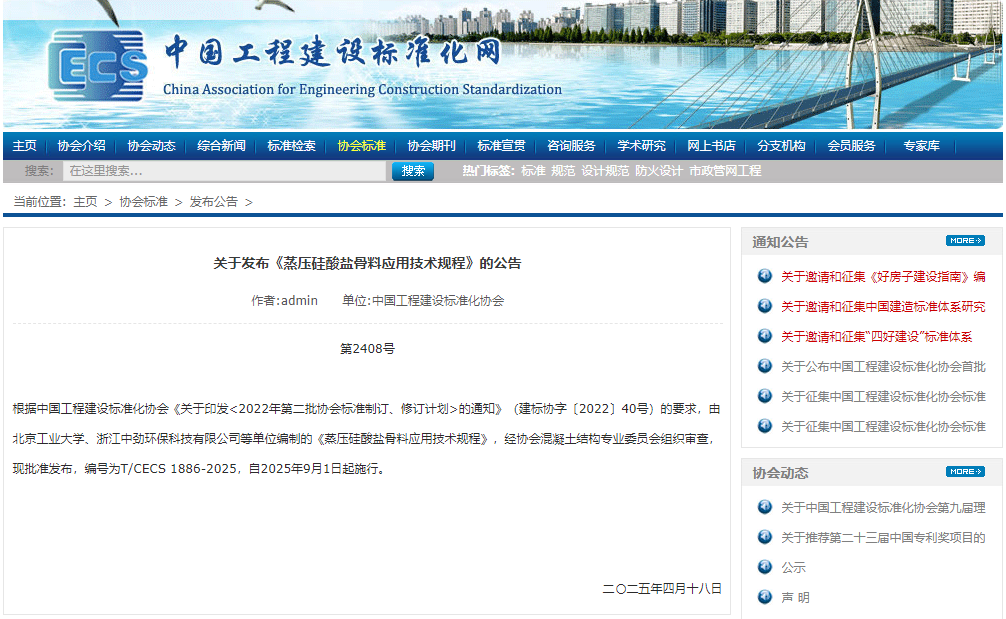Open 专家库 from the navigation bar
This screenshot has width=1006, height=619.
click(x=921, y=146)
